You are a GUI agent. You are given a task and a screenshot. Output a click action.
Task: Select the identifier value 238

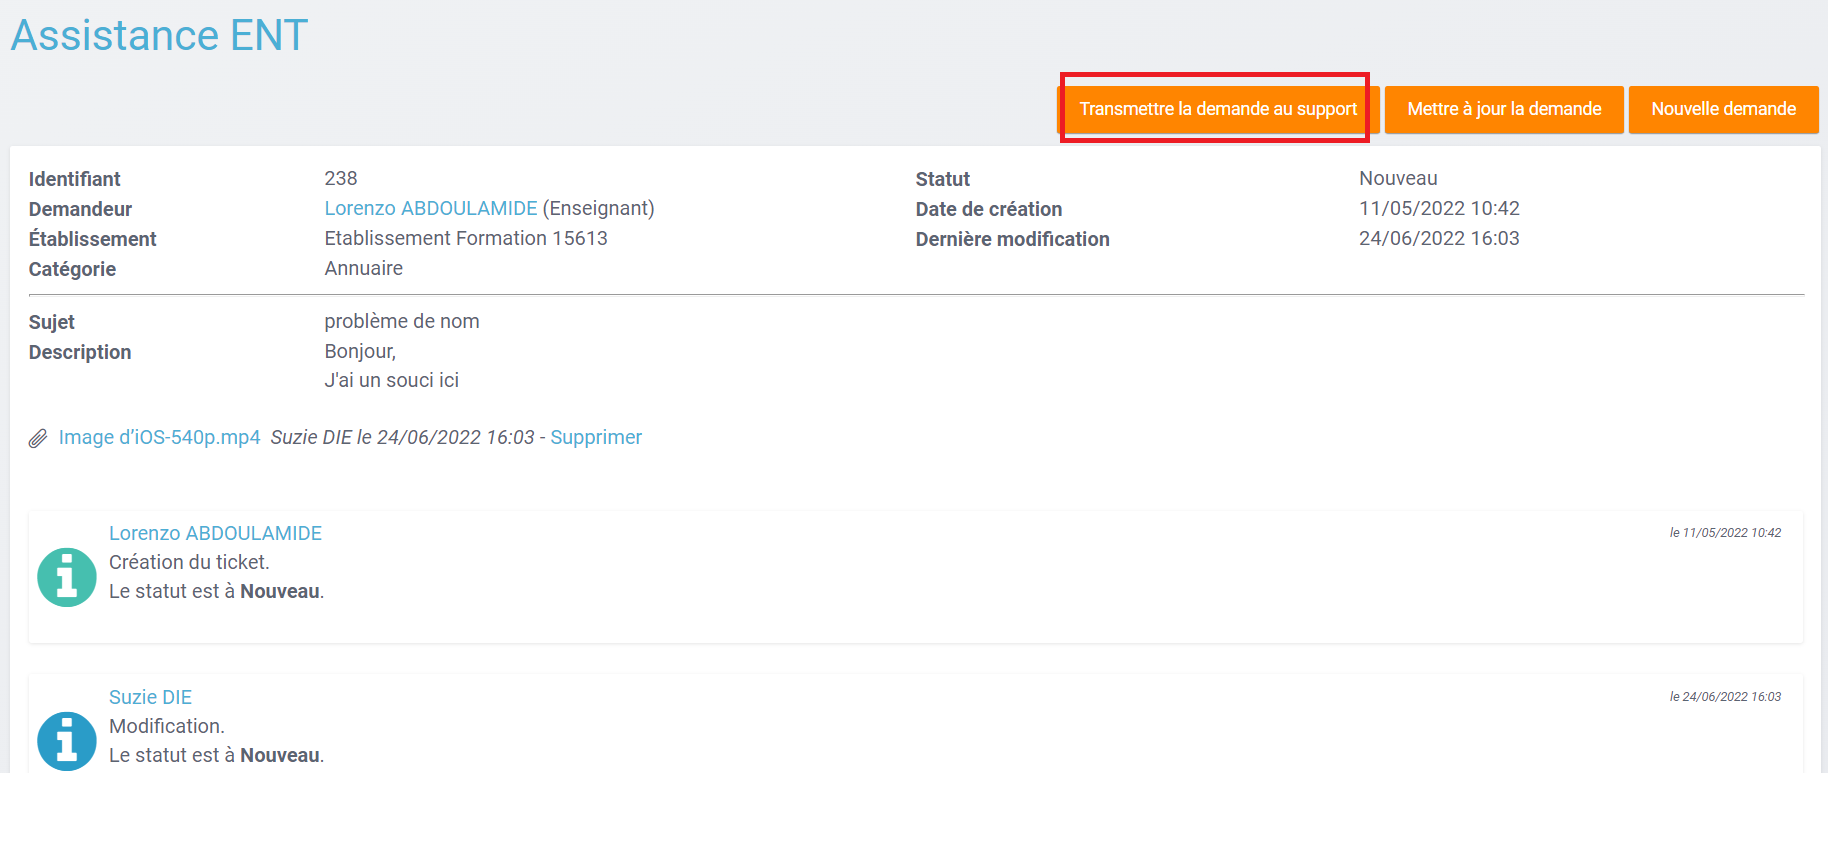[340, 178]
